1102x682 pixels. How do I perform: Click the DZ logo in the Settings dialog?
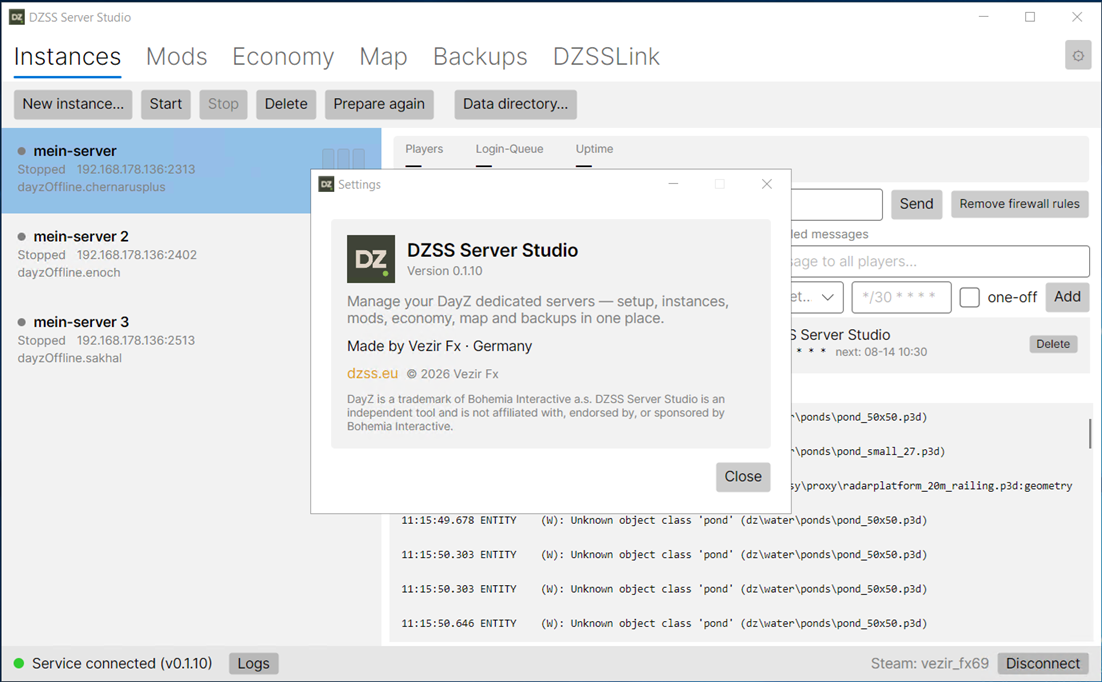[x=370, y=259]
